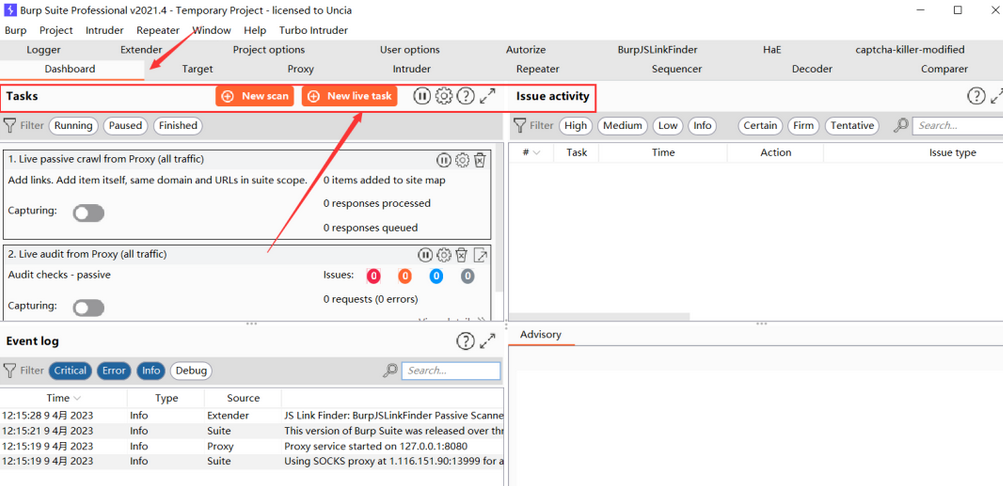Viewport: 1003px width, 486px height.
Task: Open the Project menu
Action: click(56, 30)
